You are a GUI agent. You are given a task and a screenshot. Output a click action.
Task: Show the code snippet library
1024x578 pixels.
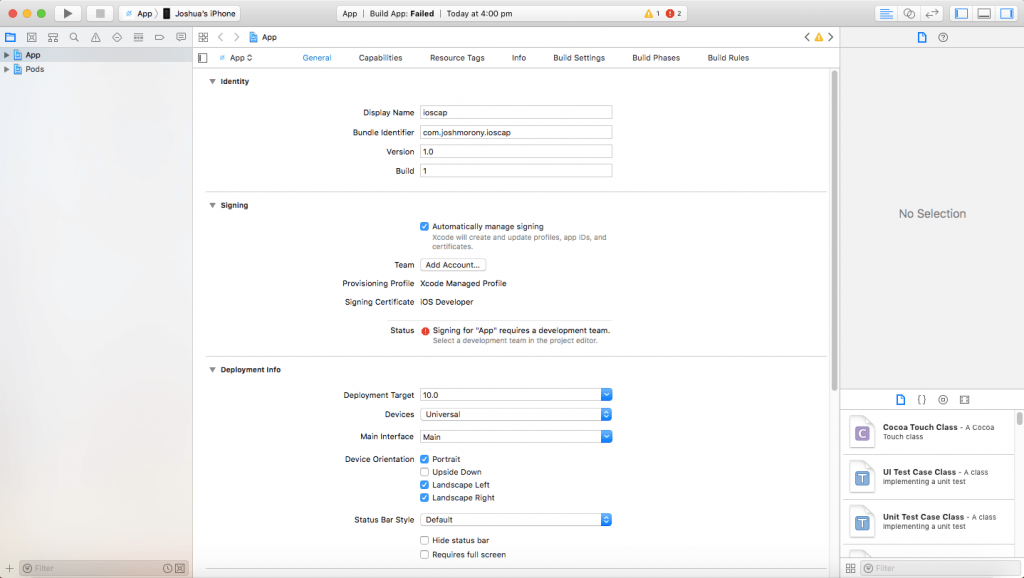click(921, 400)
